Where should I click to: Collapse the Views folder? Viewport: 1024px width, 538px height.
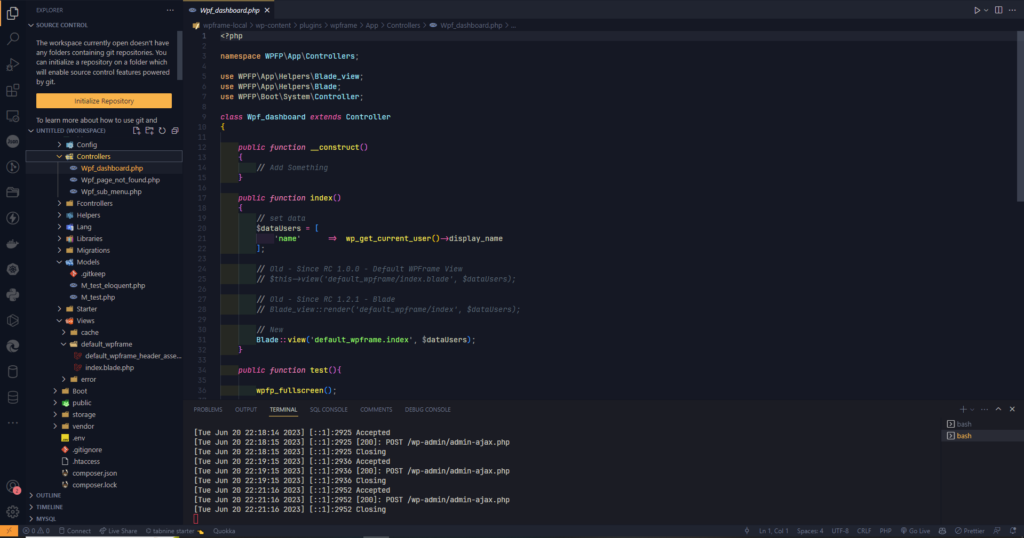[85, 321]
